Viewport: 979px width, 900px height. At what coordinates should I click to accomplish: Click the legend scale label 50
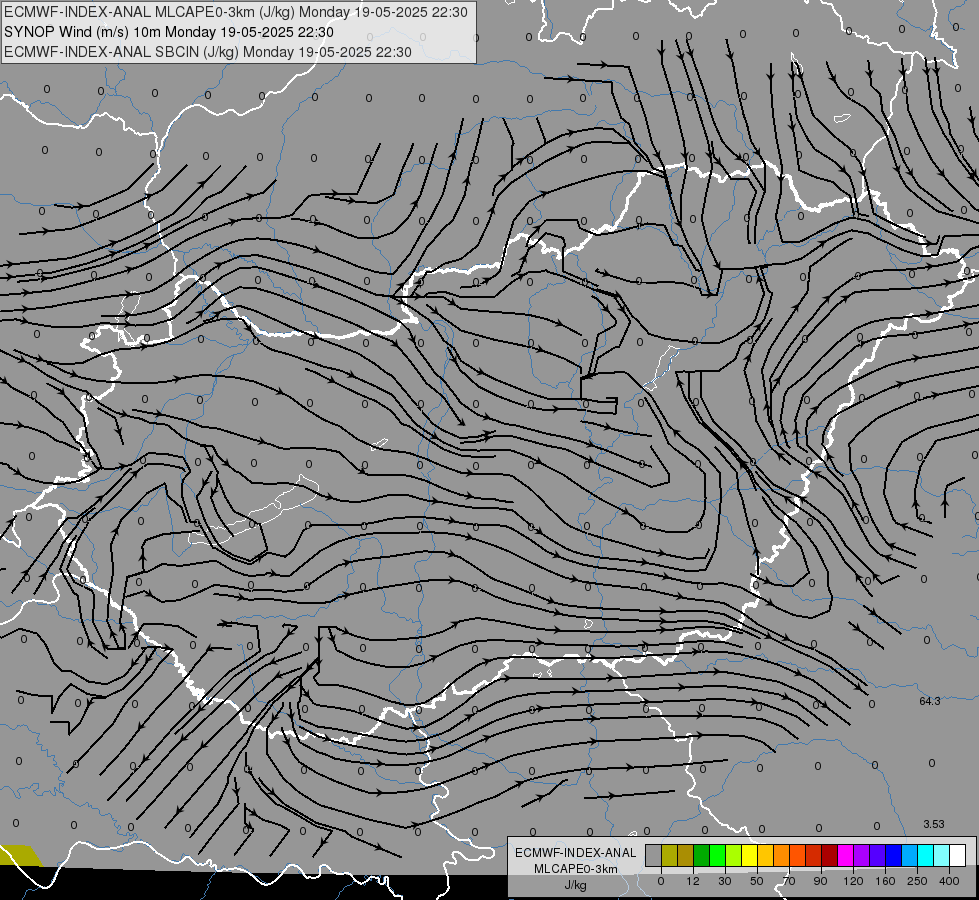[757, 881]
